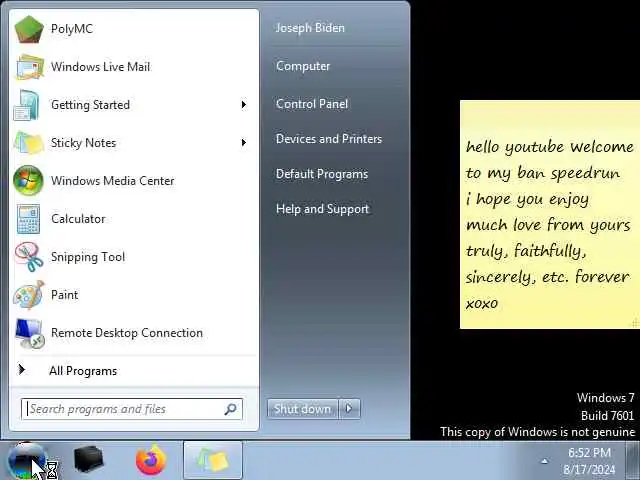Open Help and Support
The width and height of the screenshot is (640, 480).
[322, 209]
